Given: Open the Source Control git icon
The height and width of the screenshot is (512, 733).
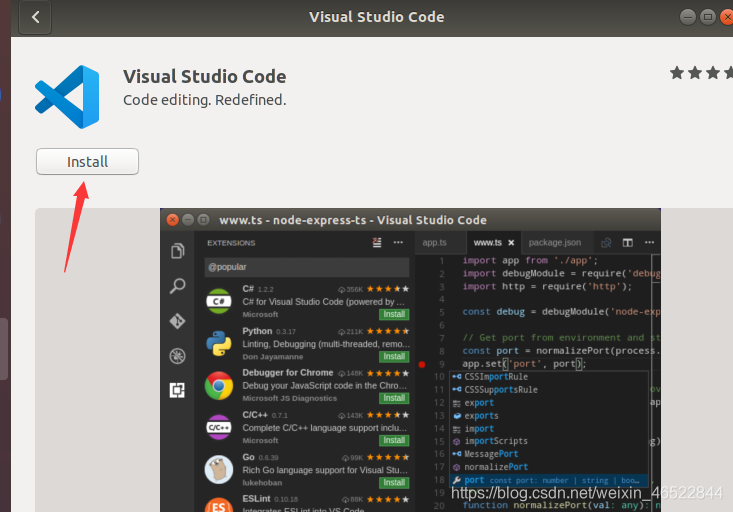Looking at the screenshot, I should (178, 321).
